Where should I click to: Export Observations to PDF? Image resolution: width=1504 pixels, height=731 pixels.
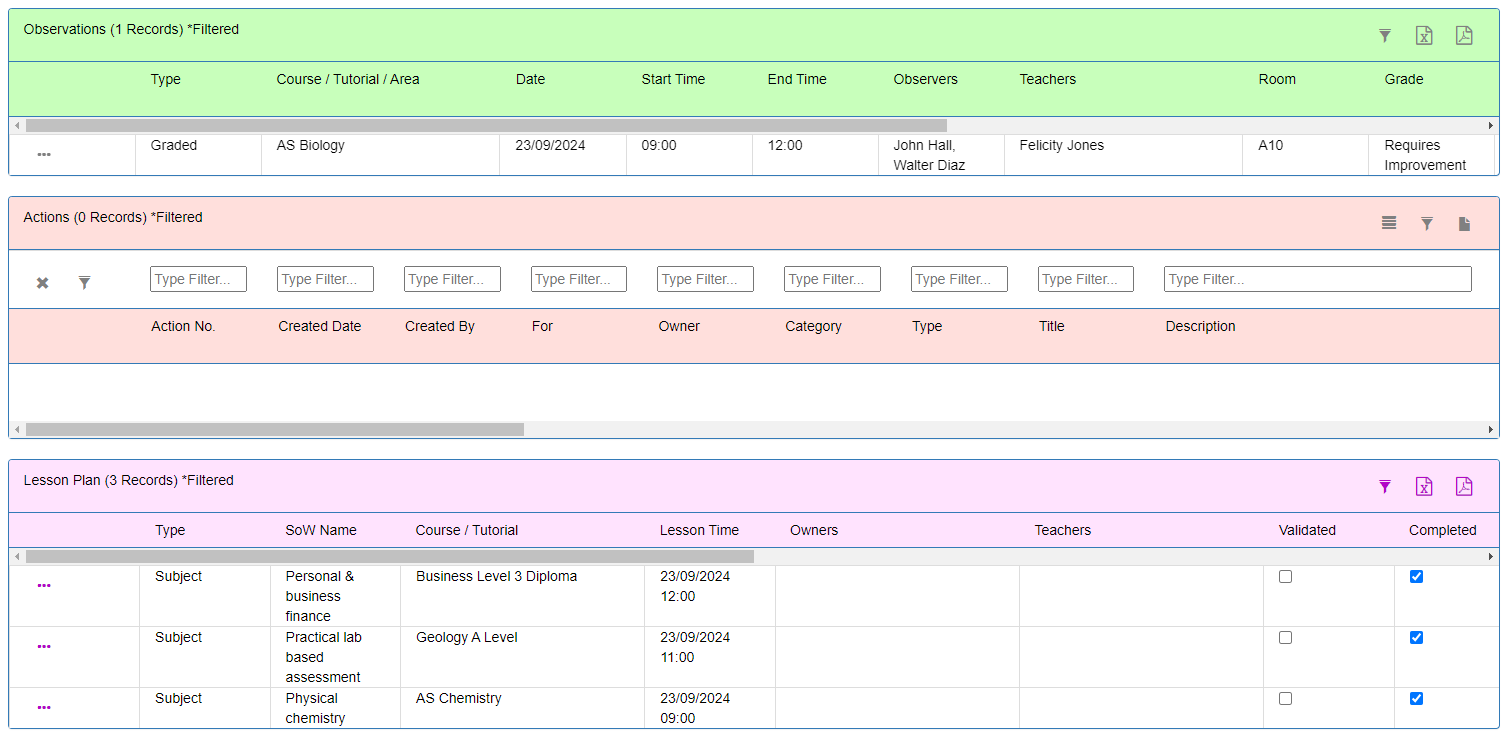pos(1464,36)
